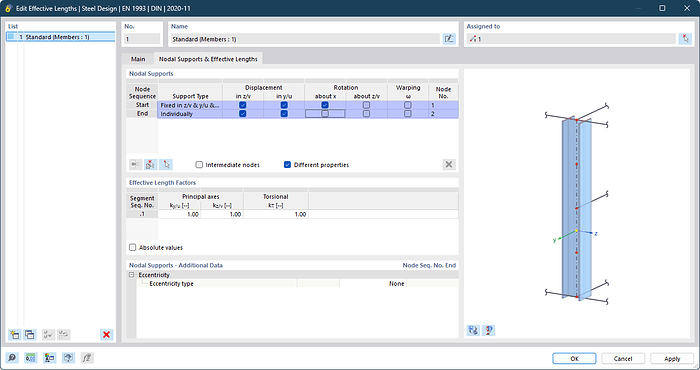
Task: Check Start row warping ω checkbox
Action: (x=408, y=105)
